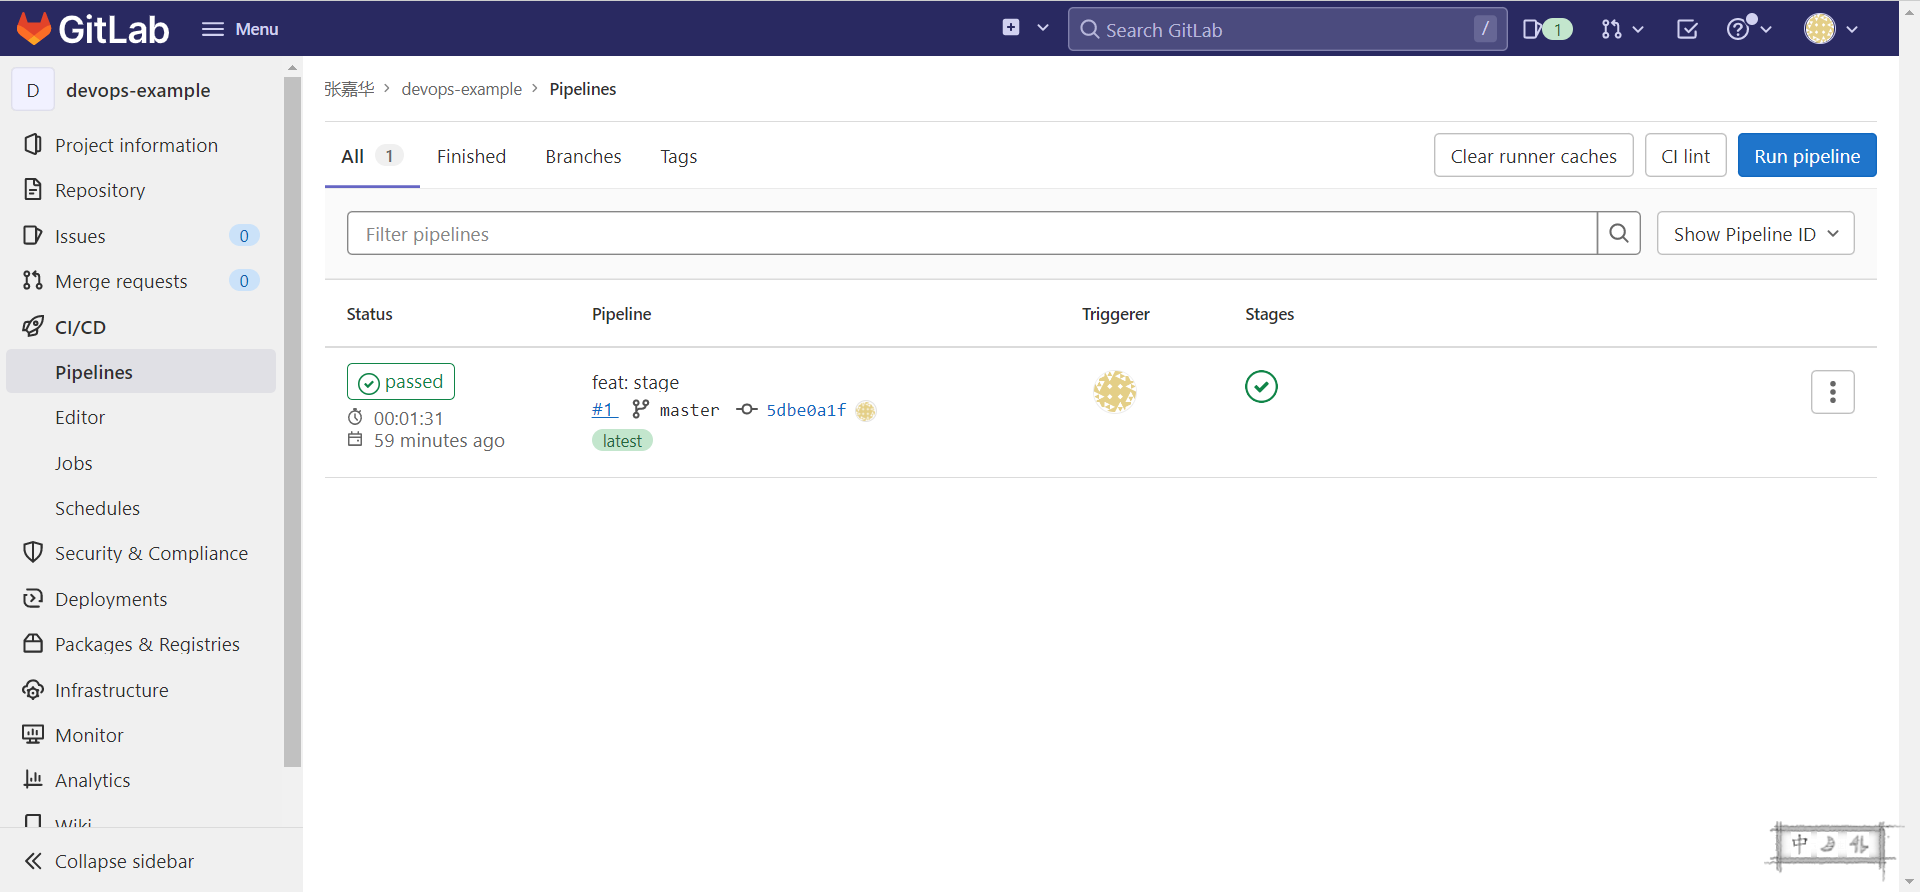Viewport: 1920px width, 892px height.
Task: Click feat: stage commit title
Action: pos(635,382)
